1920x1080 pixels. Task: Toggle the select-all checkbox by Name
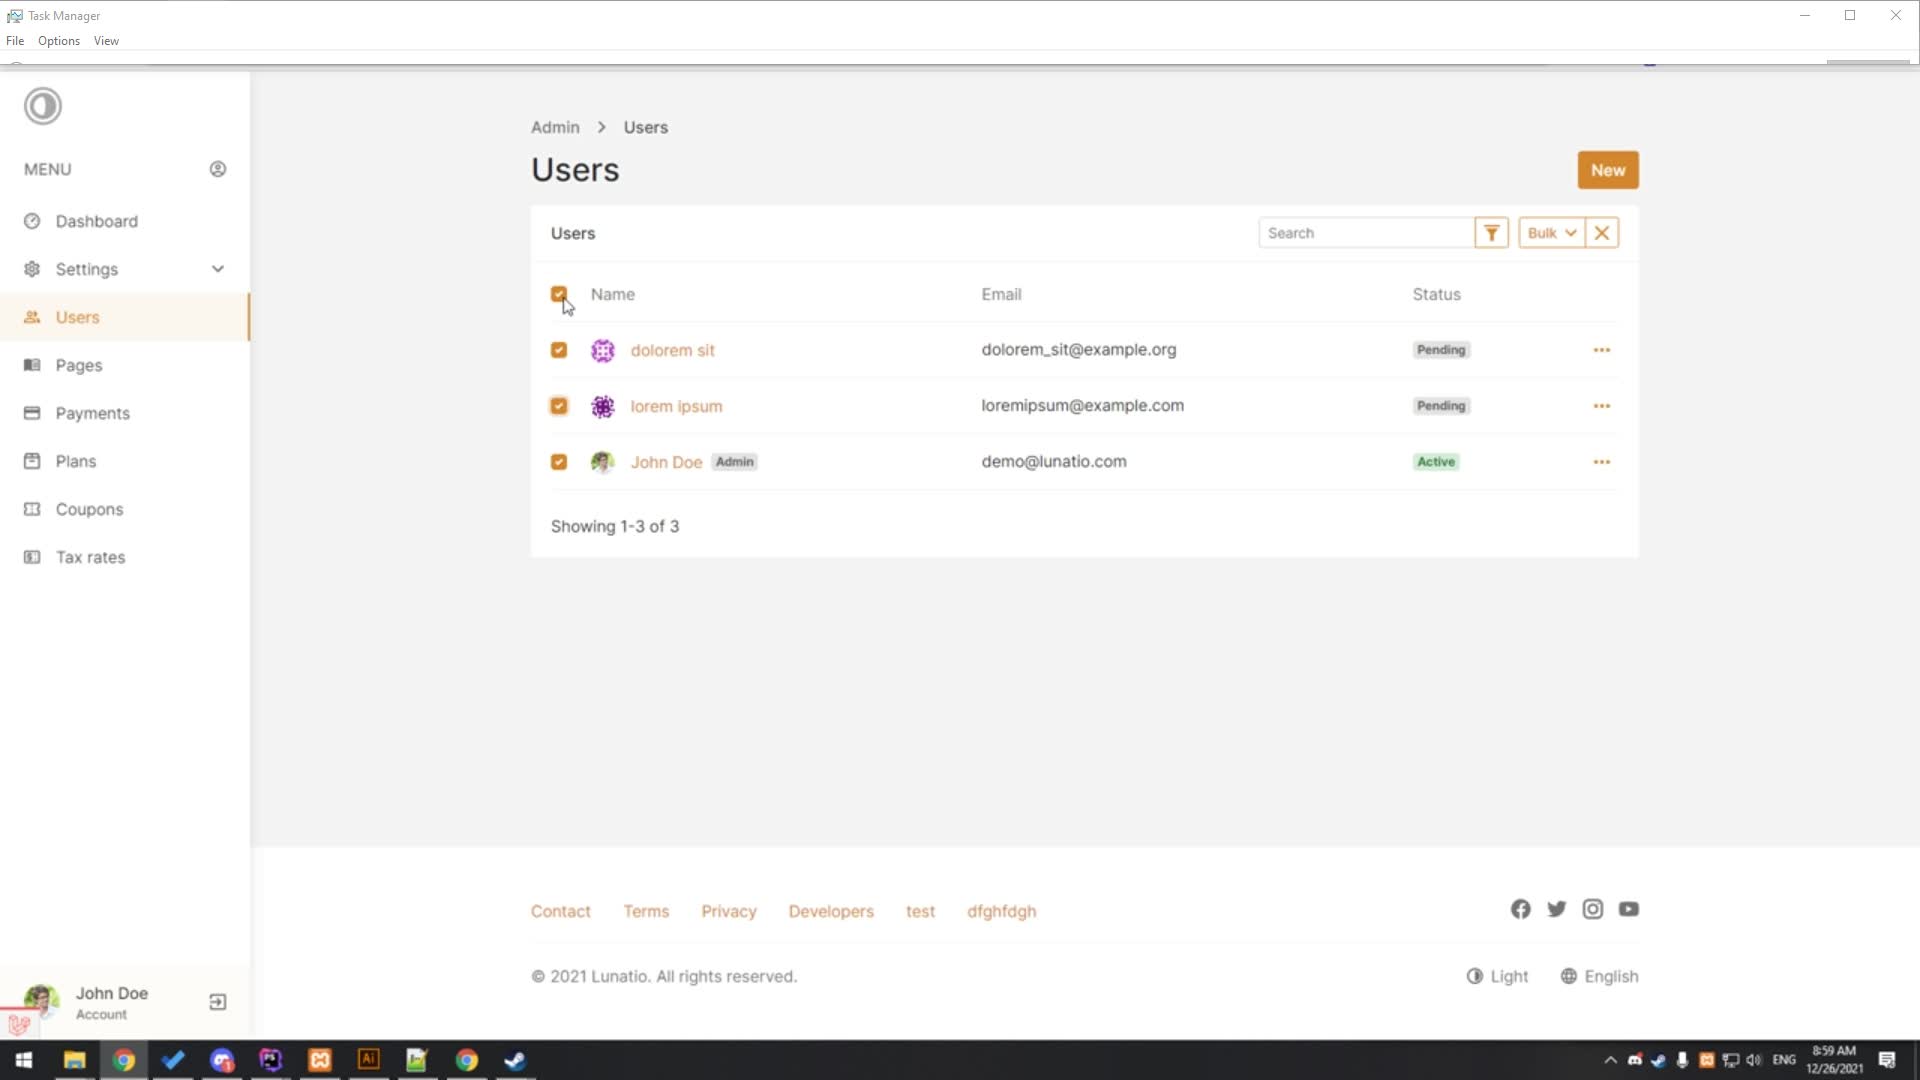coord(559,294)
